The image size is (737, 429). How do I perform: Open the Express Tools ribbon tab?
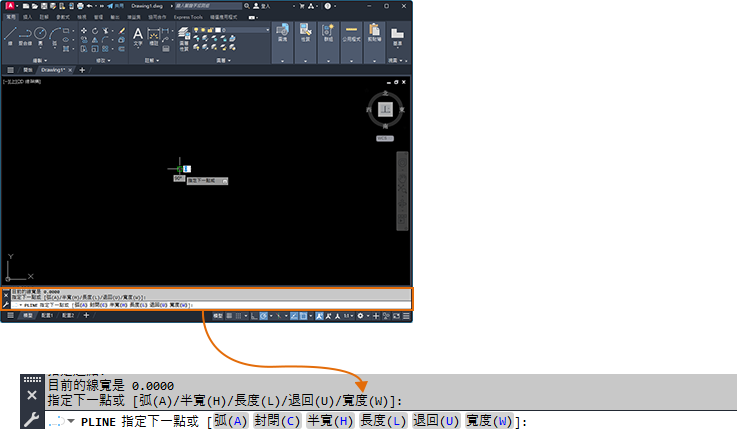click(x=188, y=17)
